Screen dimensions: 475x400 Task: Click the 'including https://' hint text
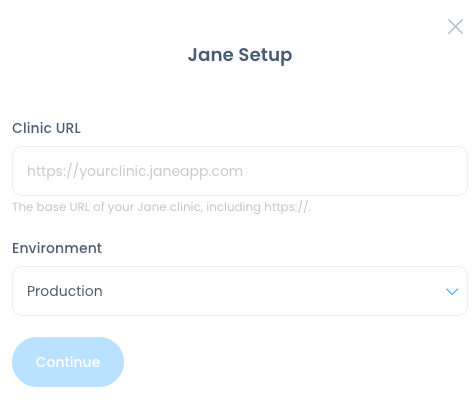(x=258, y=207)
